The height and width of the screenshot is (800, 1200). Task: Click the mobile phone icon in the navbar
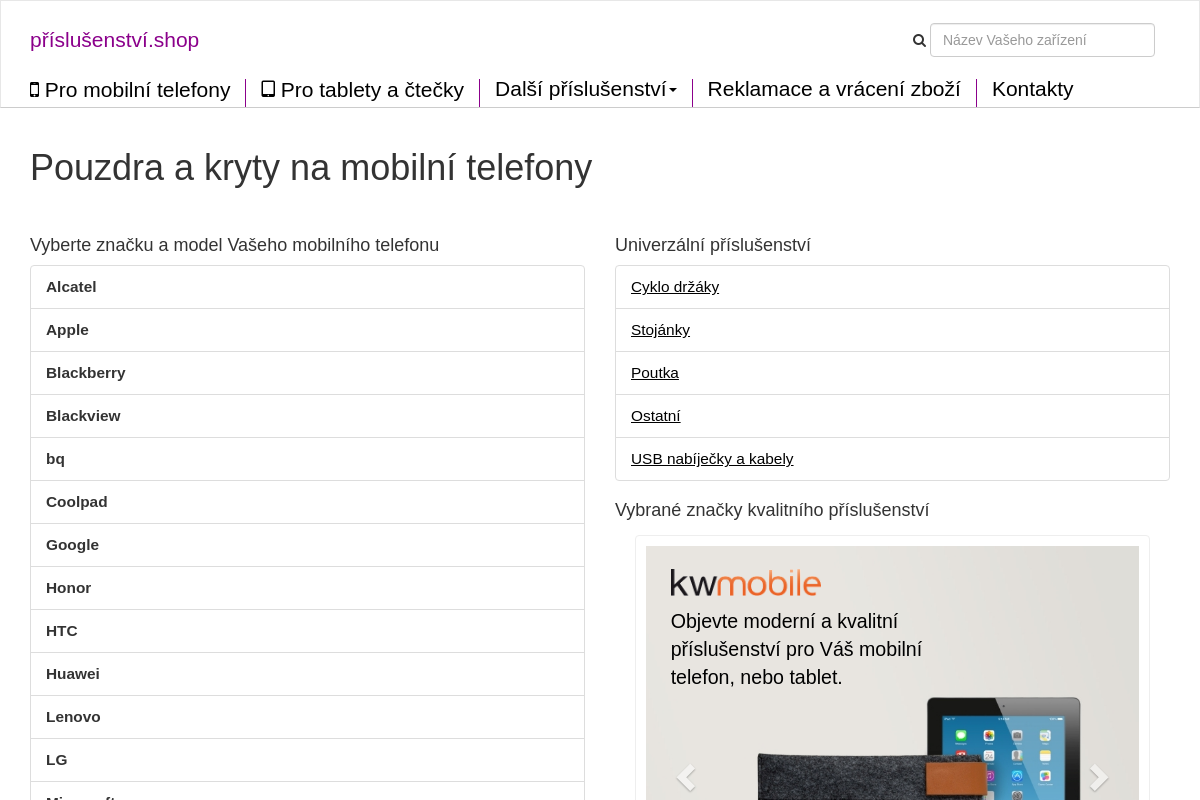35,89
